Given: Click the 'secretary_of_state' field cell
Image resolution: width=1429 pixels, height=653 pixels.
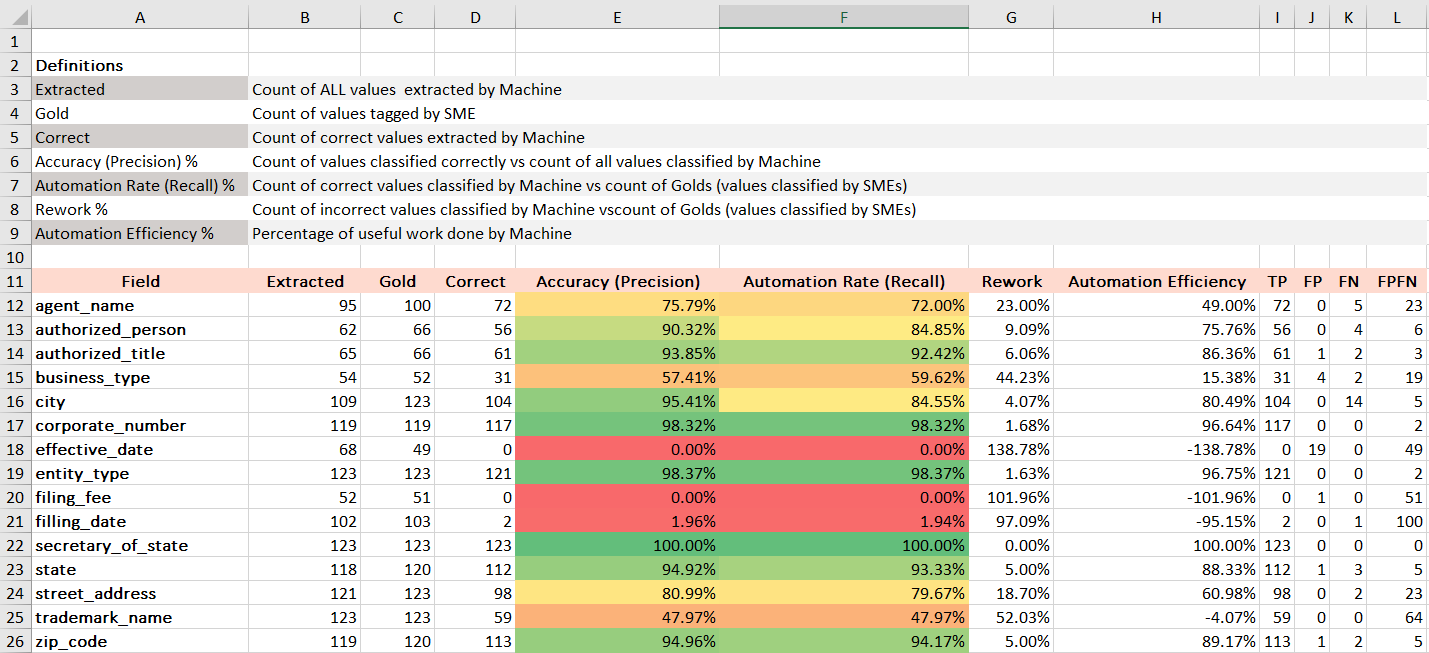Looking at the screenshot, I should click(140, 545).
